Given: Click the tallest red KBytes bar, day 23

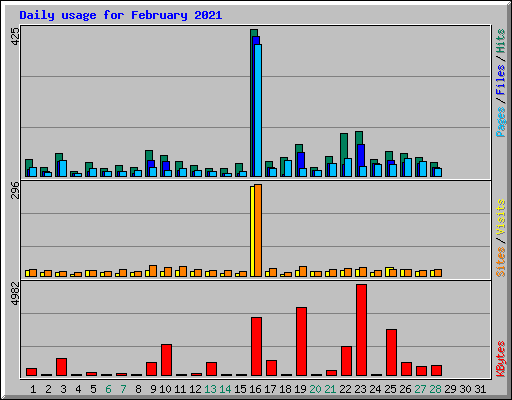Looking at the screenshot, I should click(361, 330).
